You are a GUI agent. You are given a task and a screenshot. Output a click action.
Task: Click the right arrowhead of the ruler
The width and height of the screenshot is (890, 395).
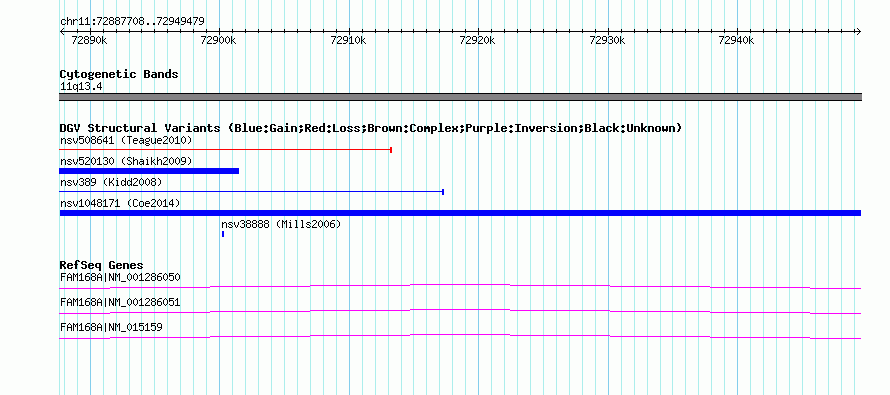click(859, 32)
